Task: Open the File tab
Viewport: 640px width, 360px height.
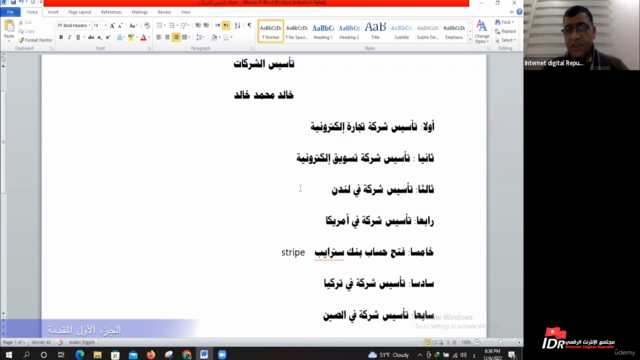Action: [10, 12]
